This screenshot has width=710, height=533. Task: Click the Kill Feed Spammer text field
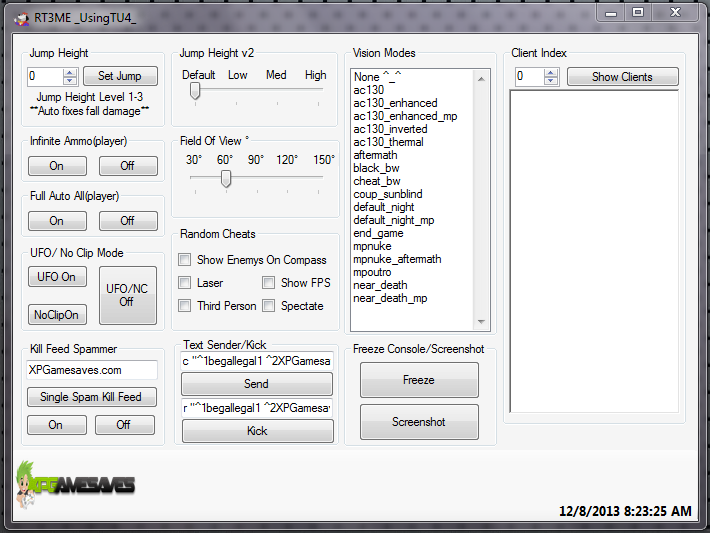92,370
